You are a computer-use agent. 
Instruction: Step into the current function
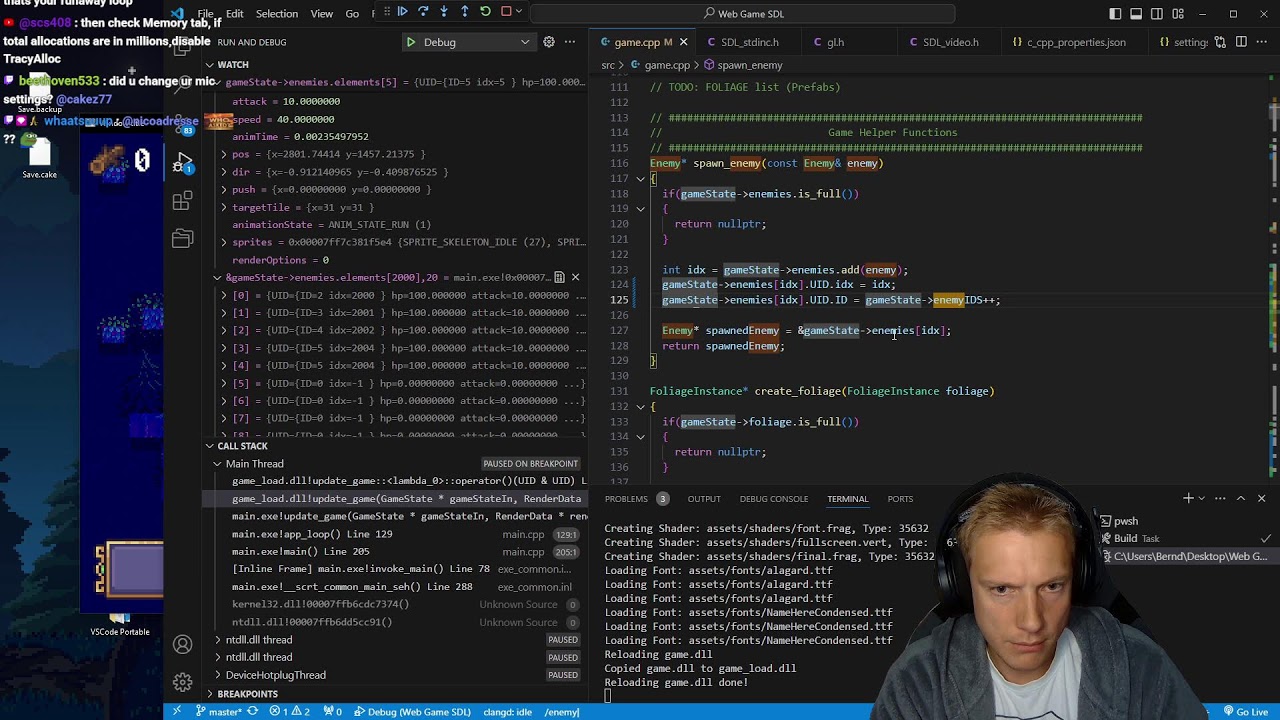[444, 12]
